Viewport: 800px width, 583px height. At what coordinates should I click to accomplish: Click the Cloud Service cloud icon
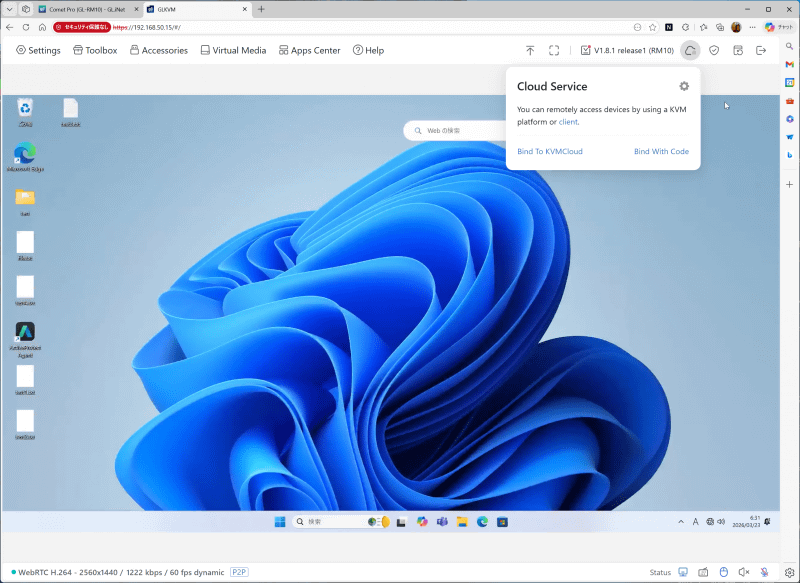coord(689,50)
